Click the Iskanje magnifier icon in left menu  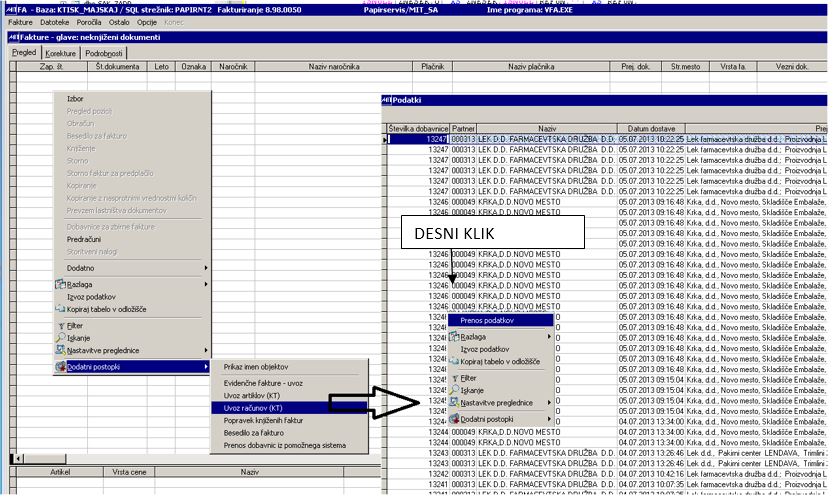point(61,338)
